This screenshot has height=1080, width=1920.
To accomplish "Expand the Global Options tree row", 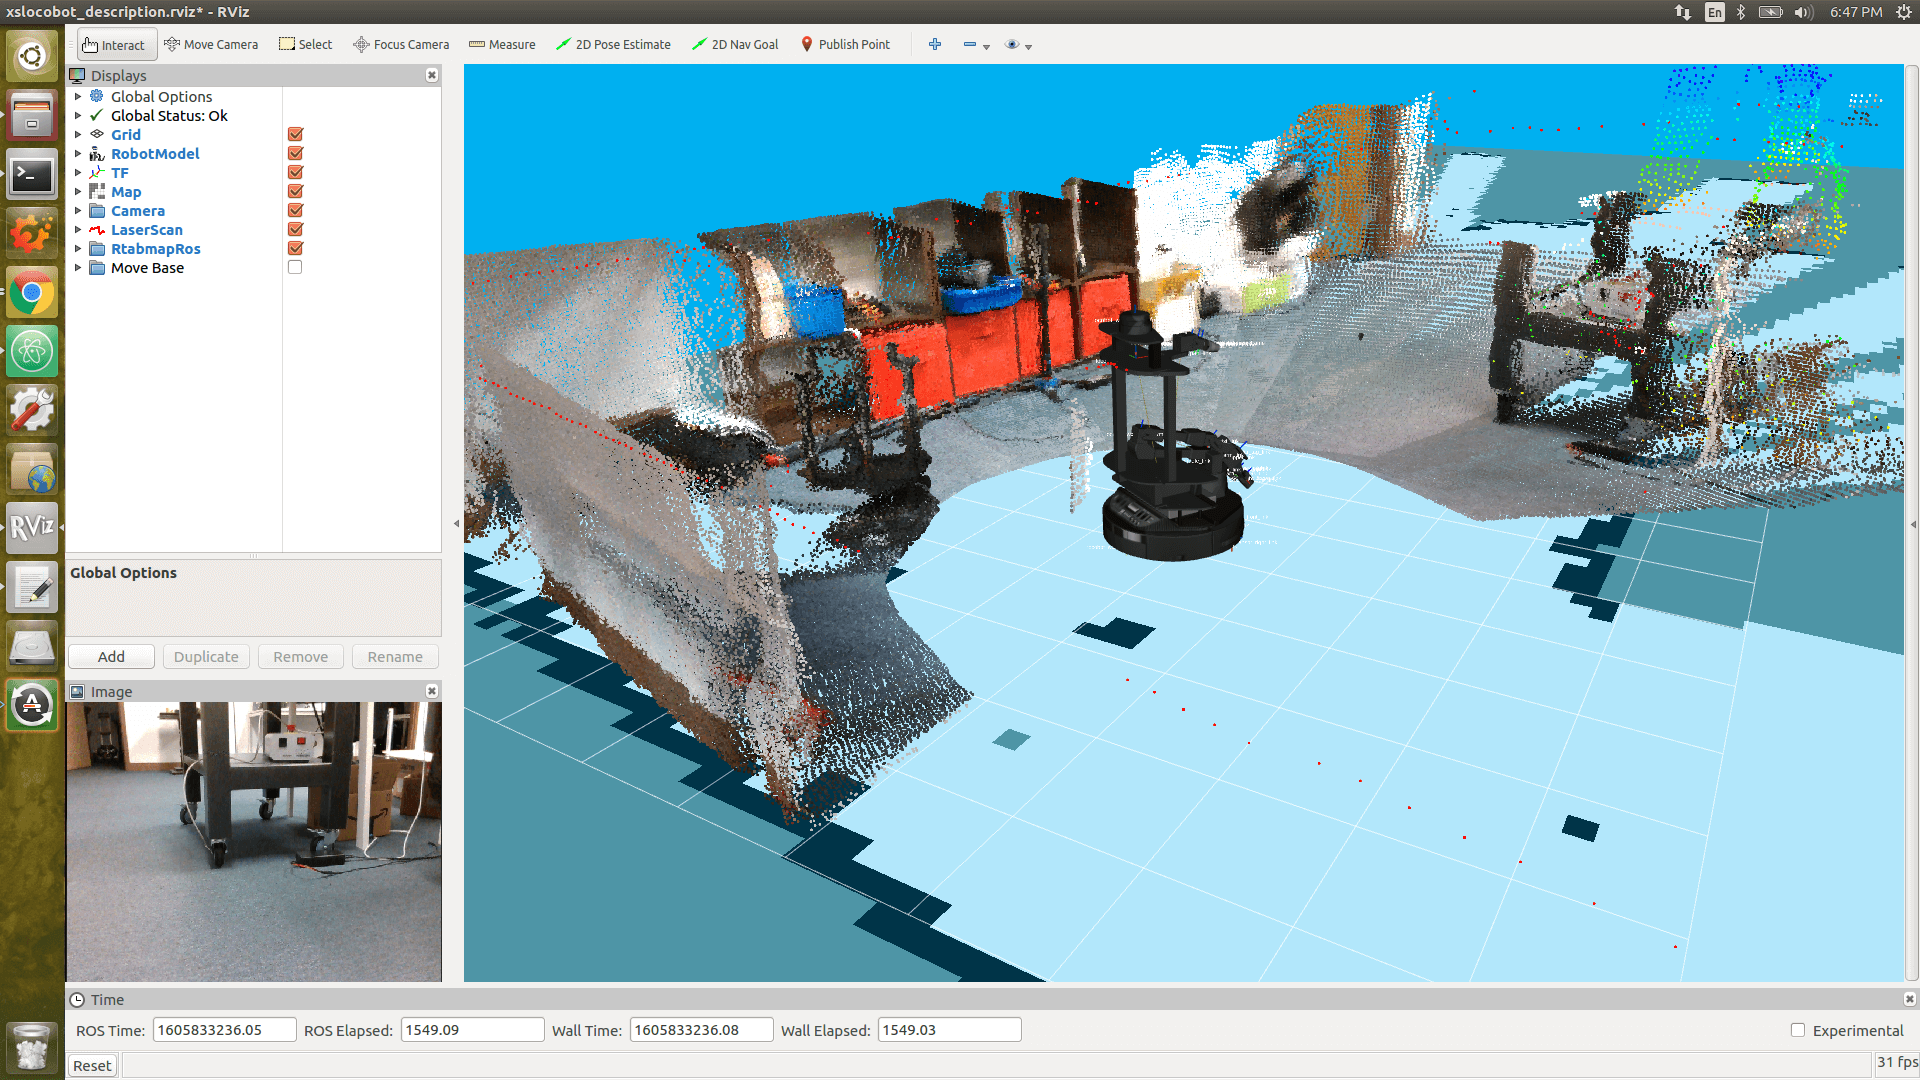I will [x=78, y=96].
